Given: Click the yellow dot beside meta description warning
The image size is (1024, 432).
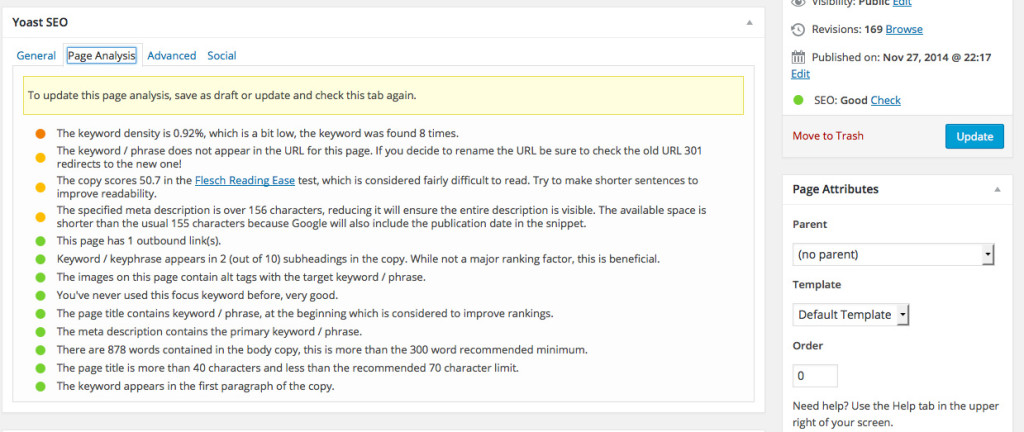Looking at the screenshot, I should [x=40, y=217].
